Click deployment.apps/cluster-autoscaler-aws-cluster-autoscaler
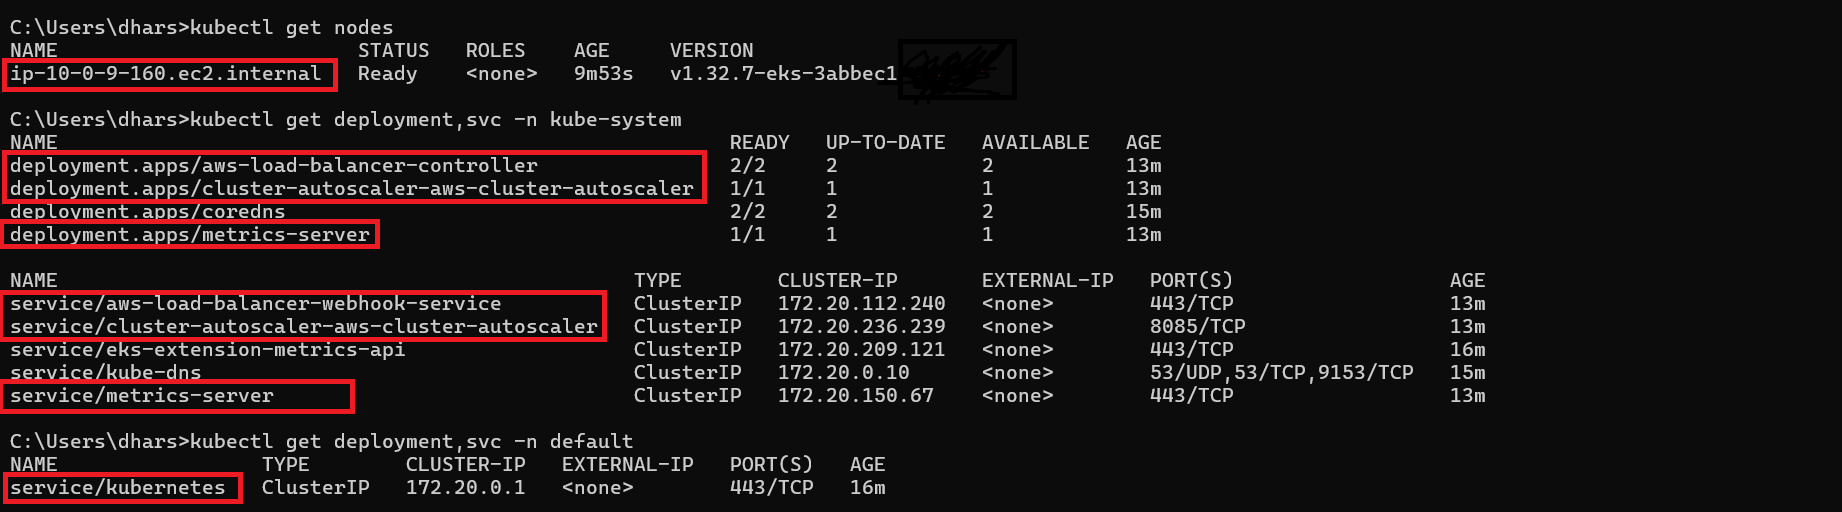The image size is (1842, 512). (x=352, y=189)
